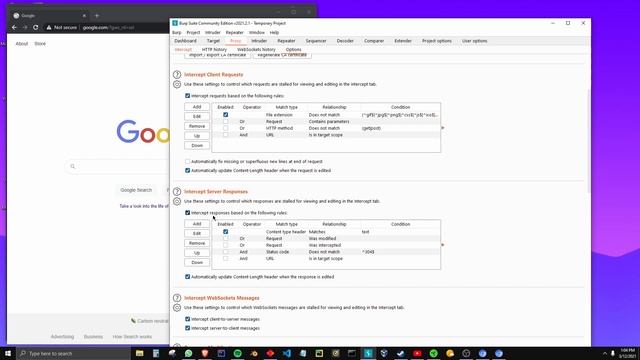Toggle auto-update Content-Length when request is edited

click(x=188, y=171)
